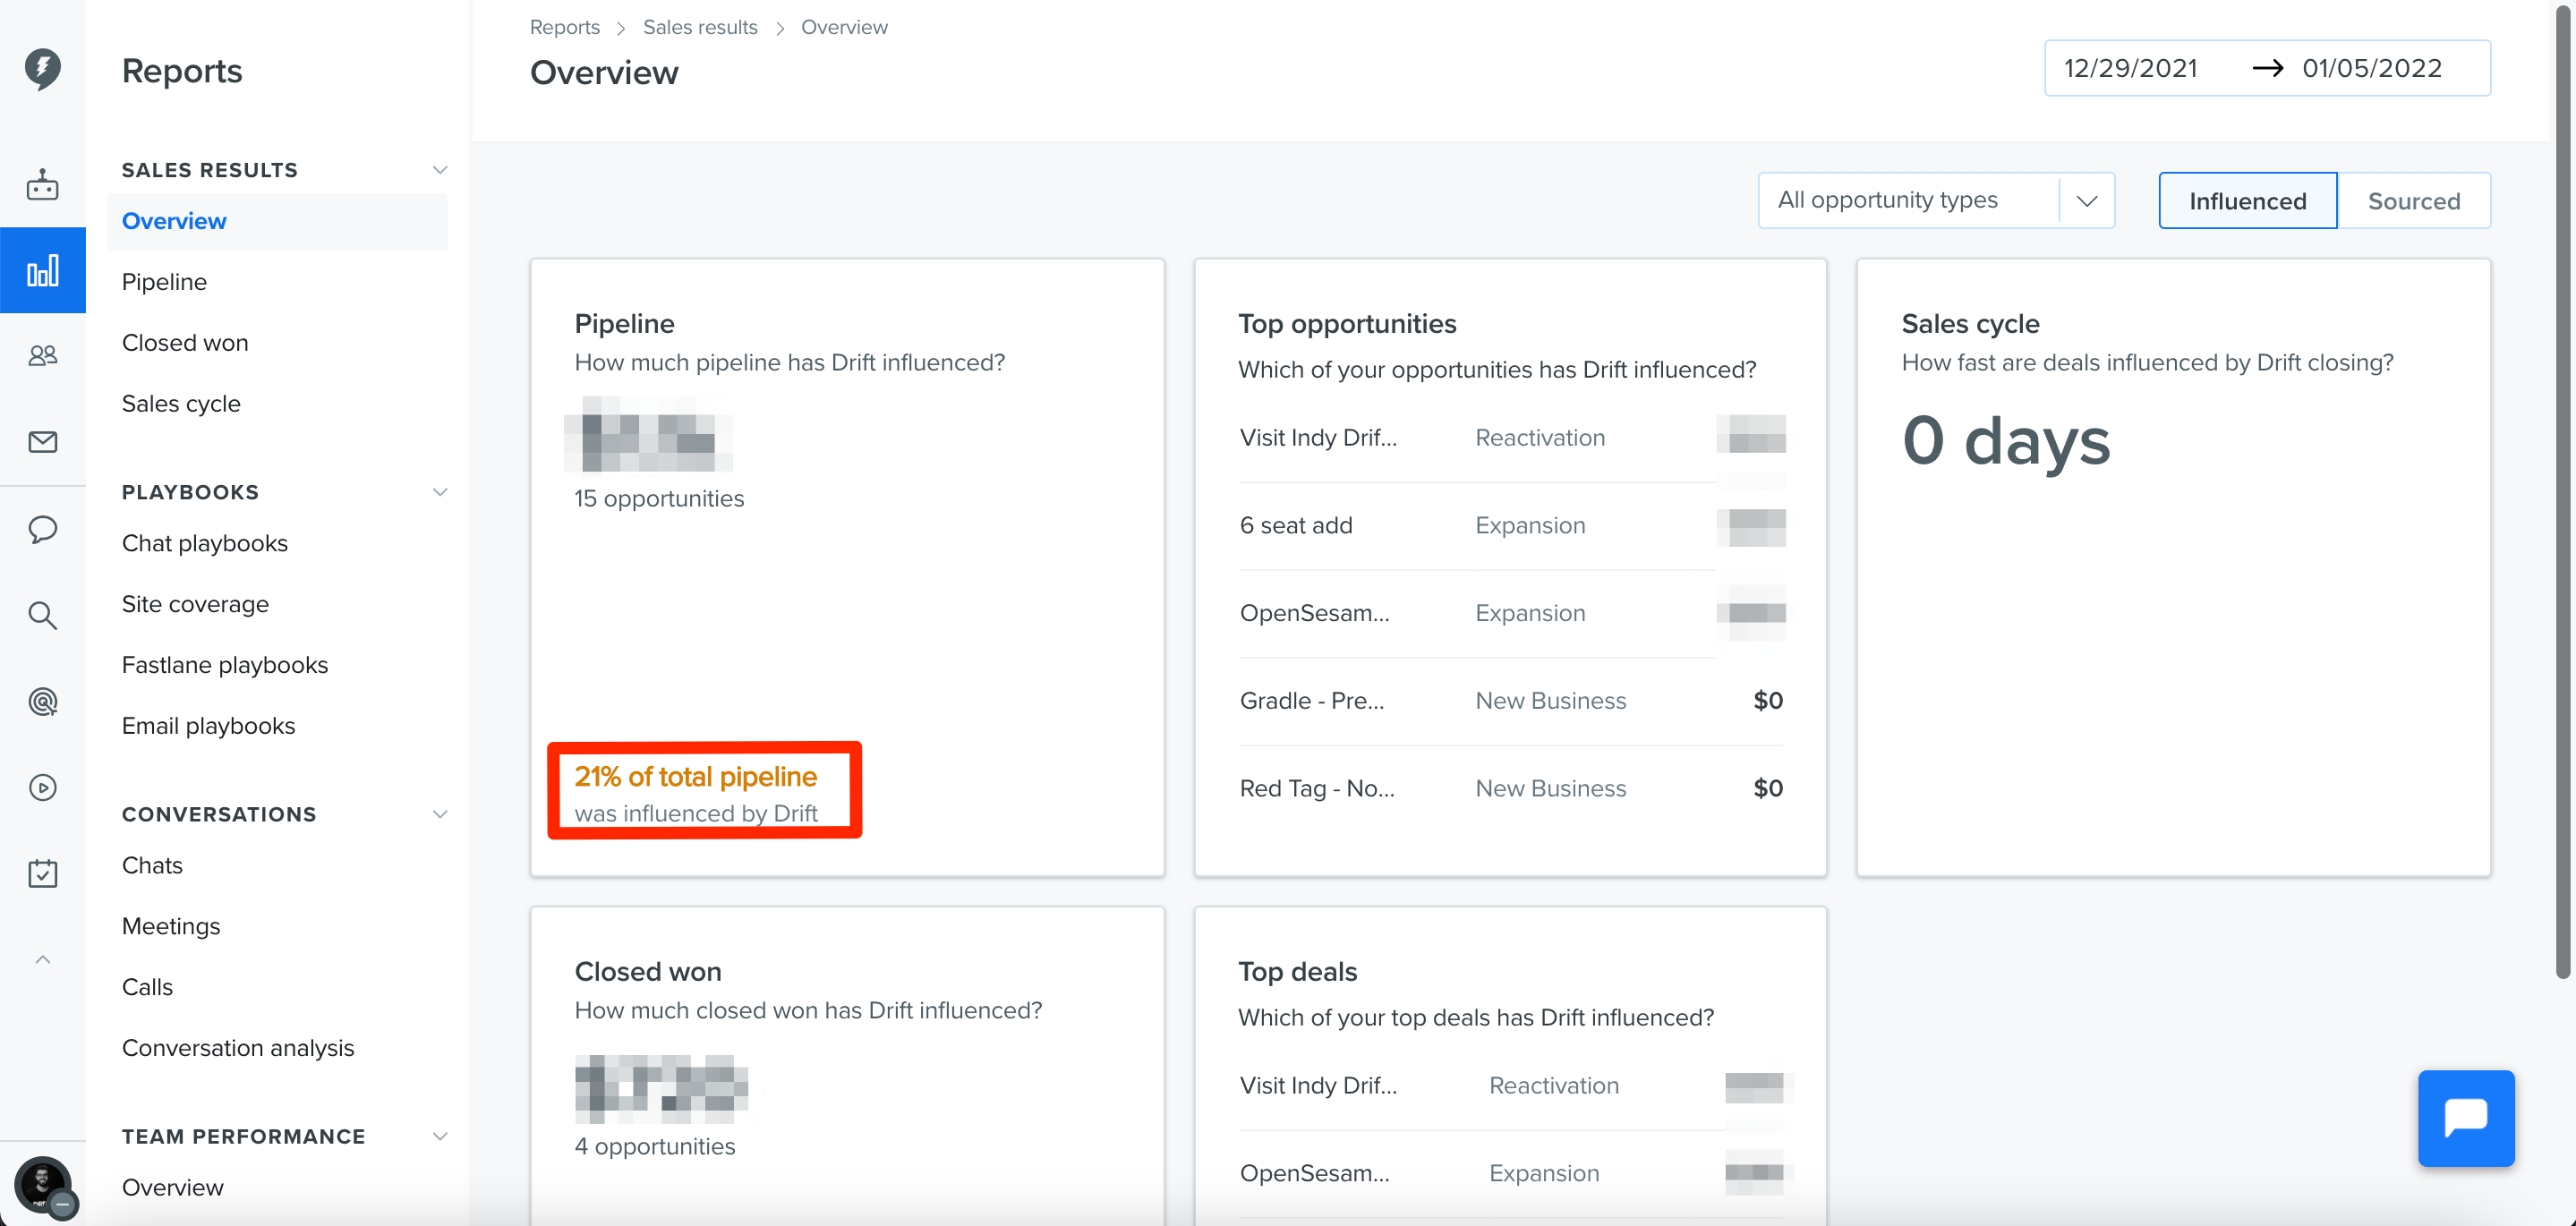Open the Sales cycle report in sidebar

pyautogui.click(x=181, y=404)
